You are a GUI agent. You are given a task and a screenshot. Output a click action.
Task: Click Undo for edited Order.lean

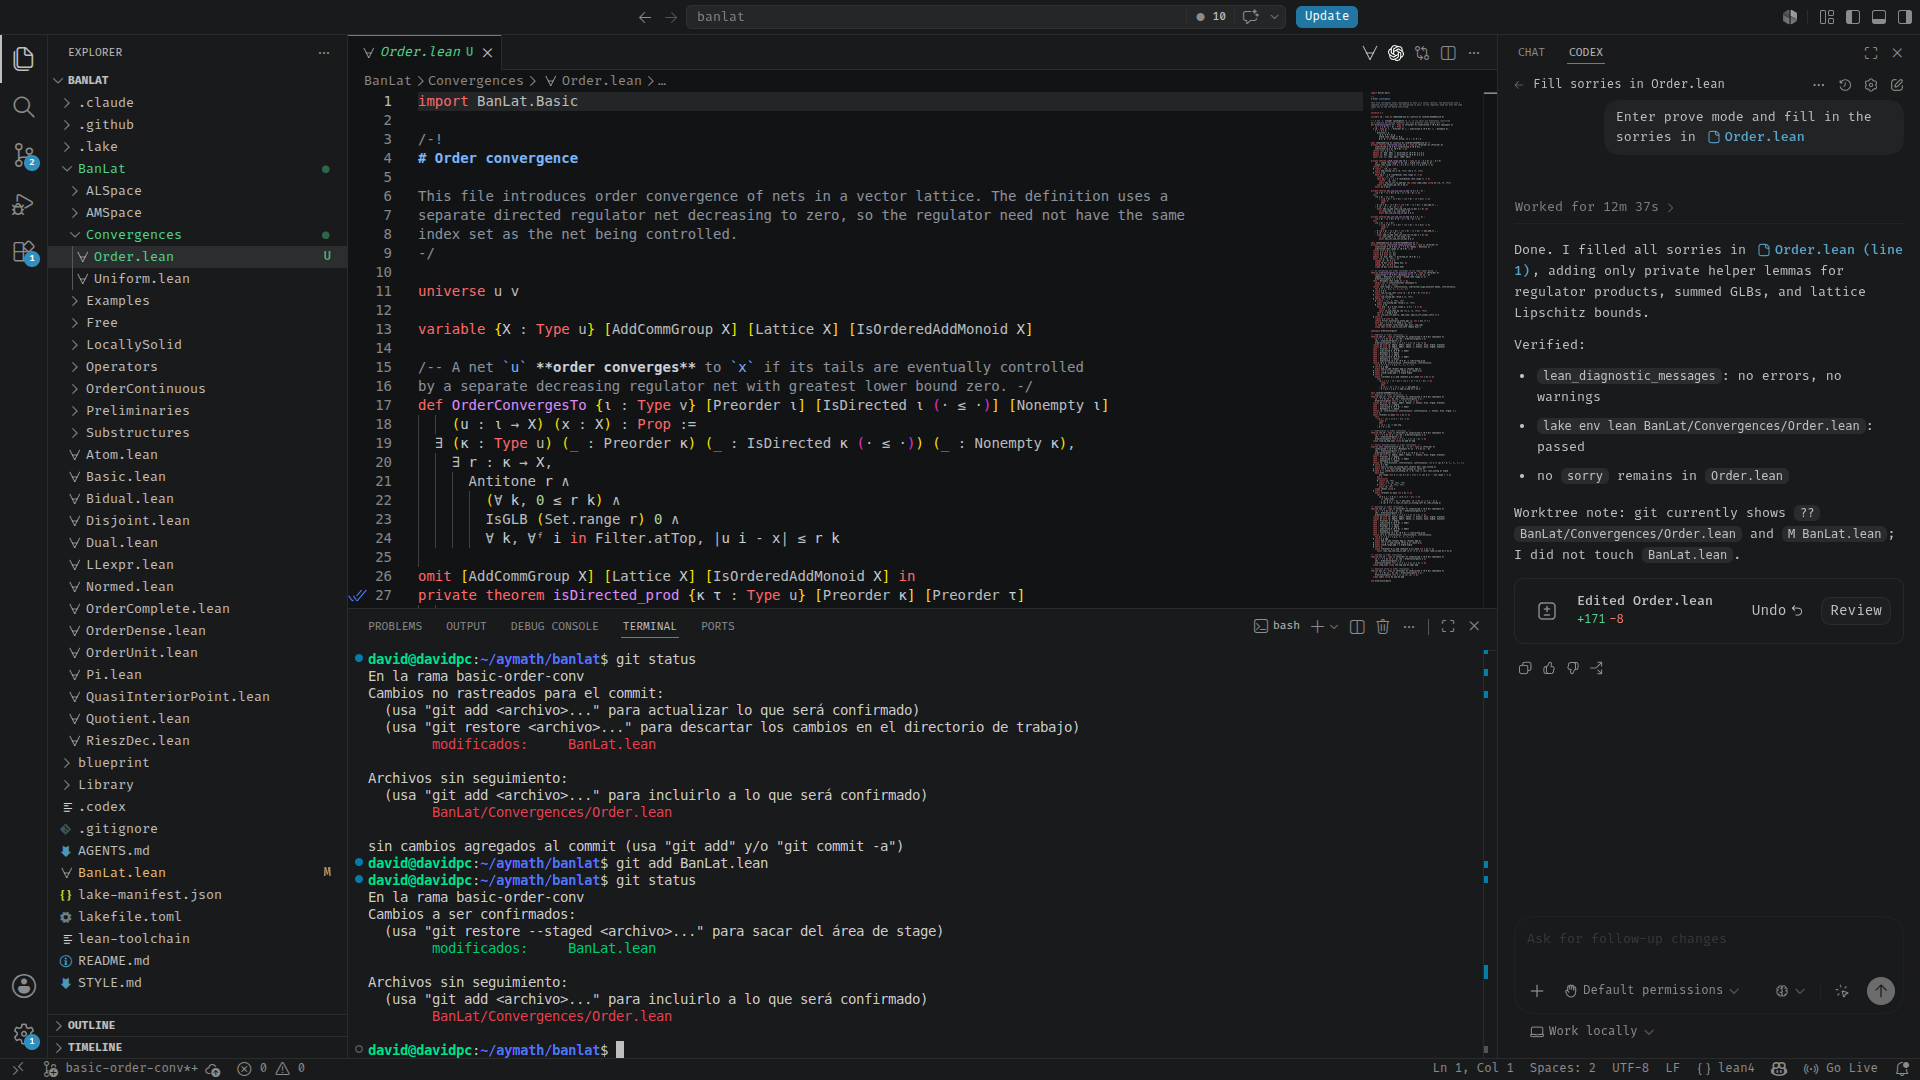[x=1777, y=611]
